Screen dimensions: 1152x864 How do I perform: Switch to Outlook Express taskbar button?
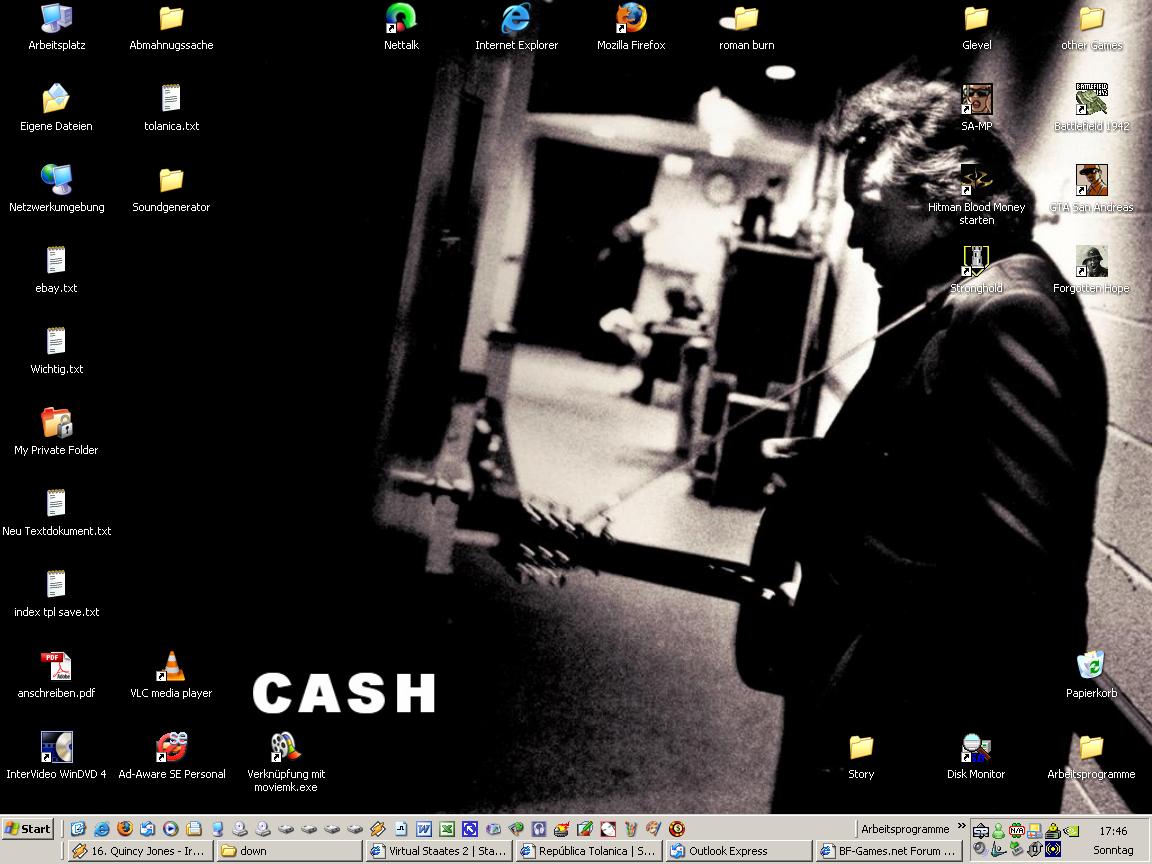pyautogui.click(x=739, y=851)
